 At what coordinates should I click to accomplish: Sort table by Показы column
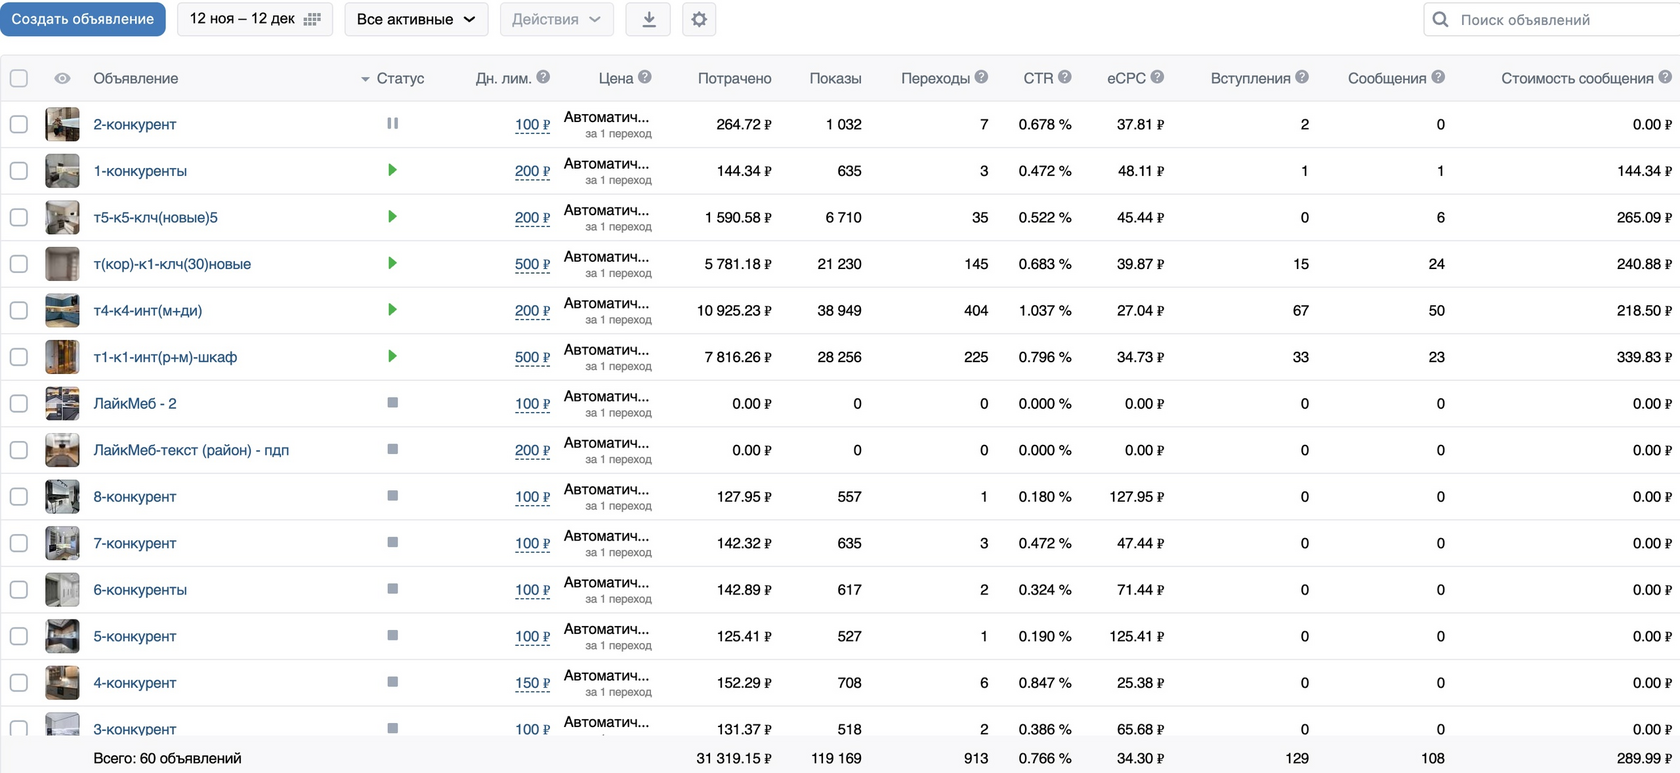[835, 78]
